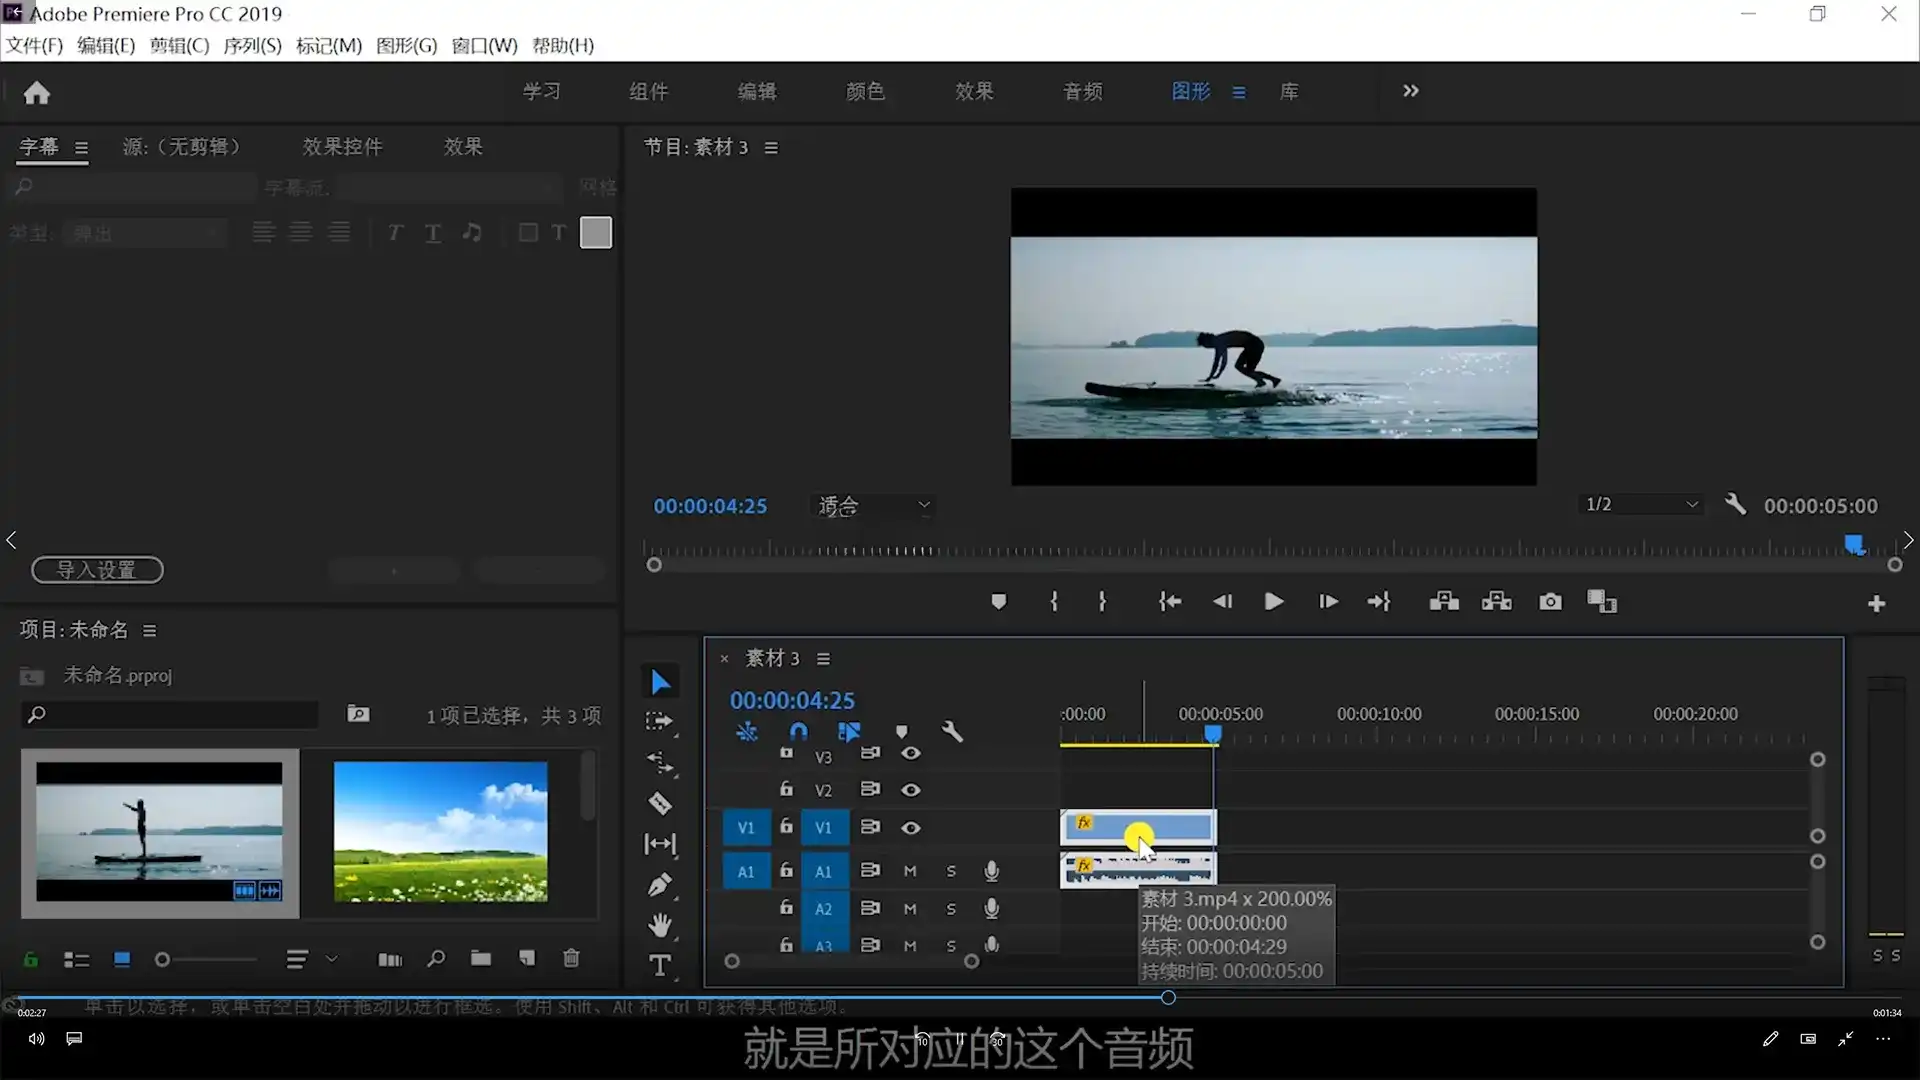The width and height of the screenshot is (1920, 1080).
Task: Click the 导入设置 button
Action: point(96,570)
